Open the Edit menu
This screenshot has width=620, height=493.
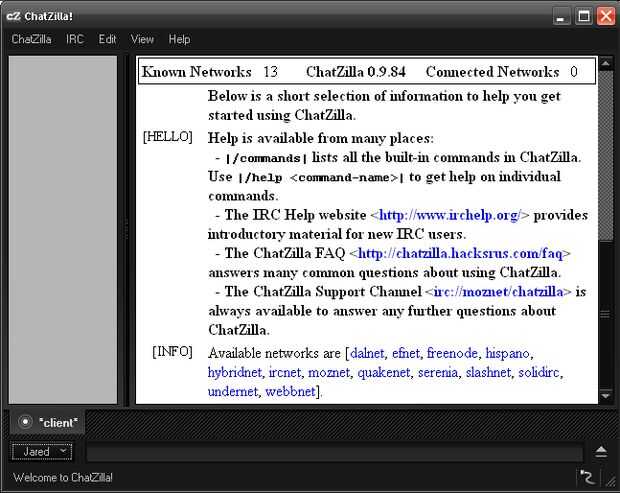point(107,39)
